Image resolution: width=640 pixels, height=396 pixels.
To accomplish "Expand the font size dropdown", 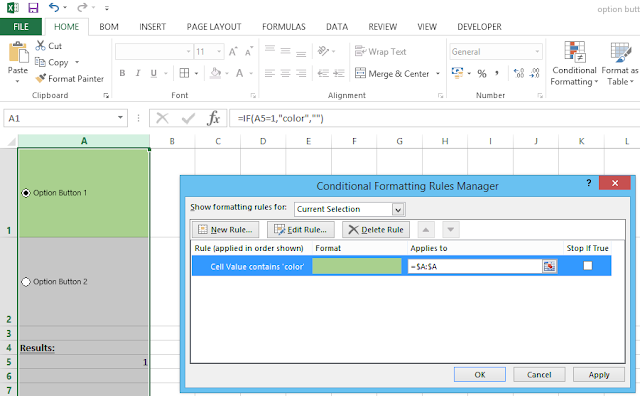I will (219, 51).
